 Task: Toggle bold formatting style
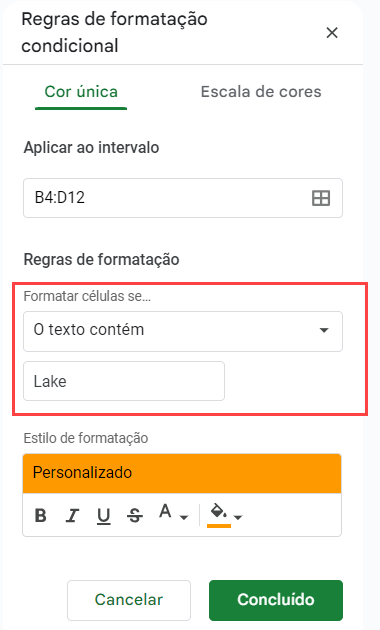coord(41,515)
